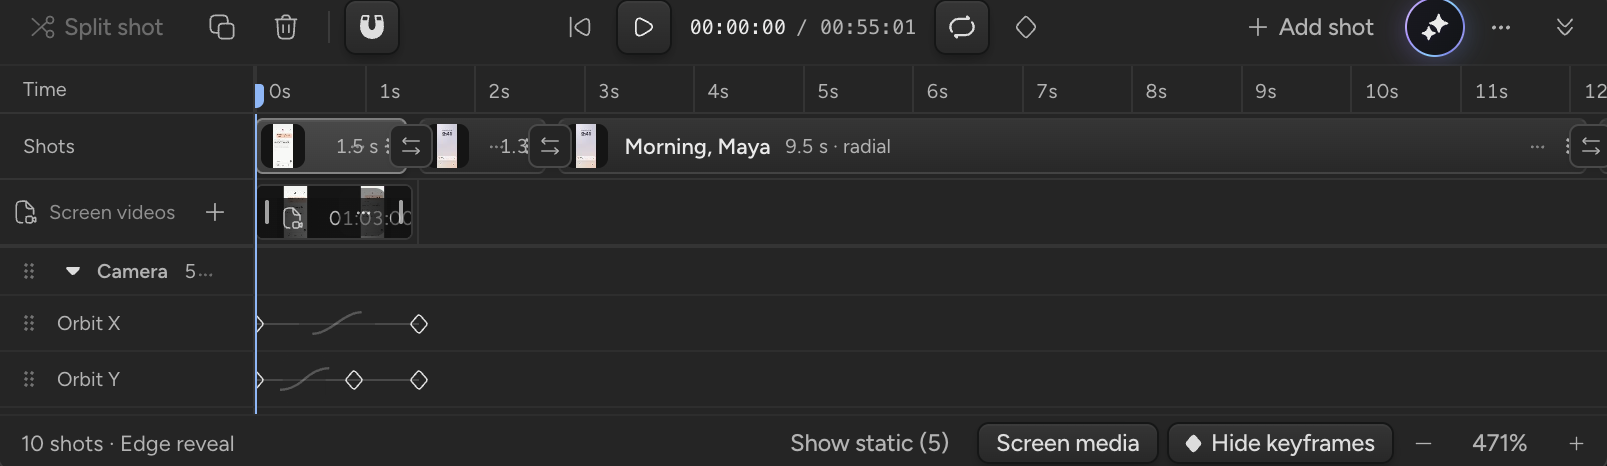
Task: Click the Shots track label
Action: 49,146
